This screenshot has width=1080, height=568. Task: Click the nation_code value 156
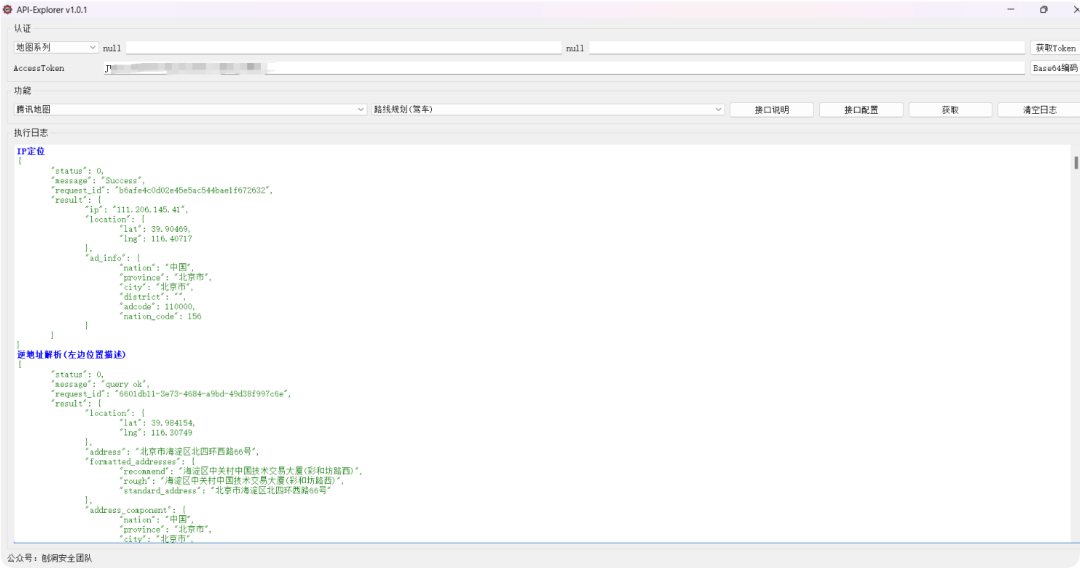coord(194,316)
